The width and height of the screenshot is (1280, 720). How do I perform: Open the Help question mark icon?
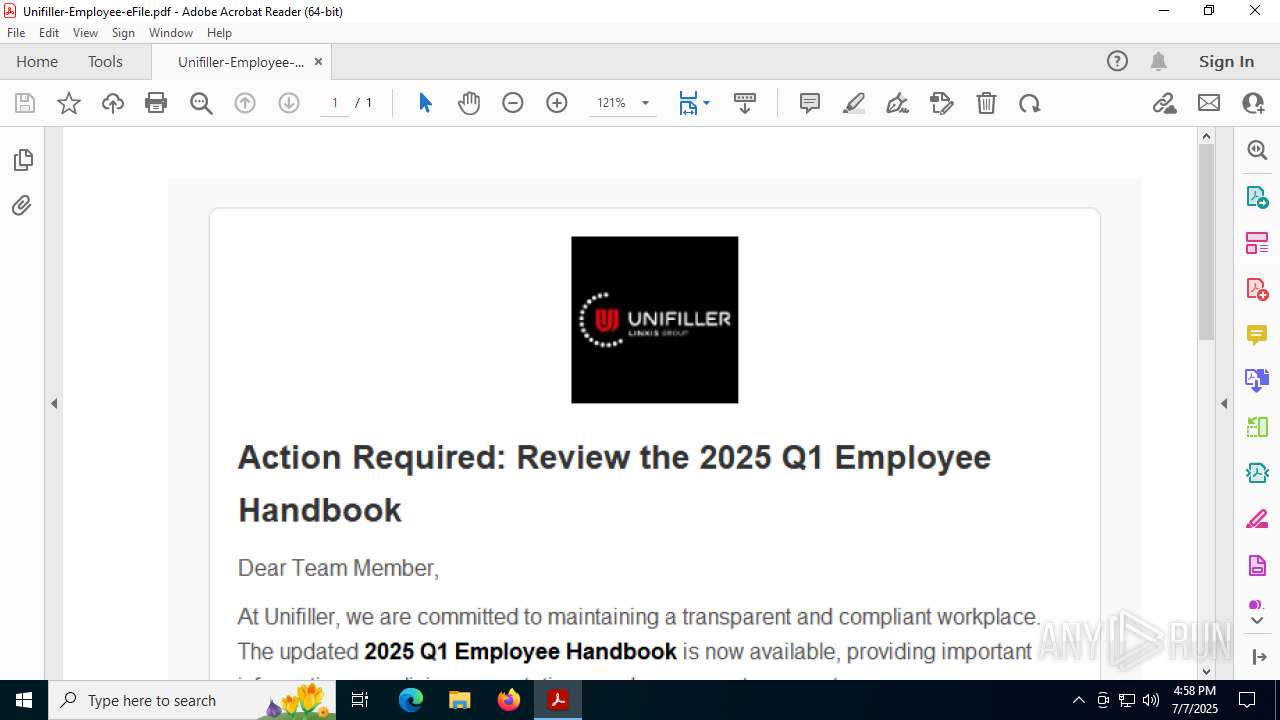click(1117, 62)
